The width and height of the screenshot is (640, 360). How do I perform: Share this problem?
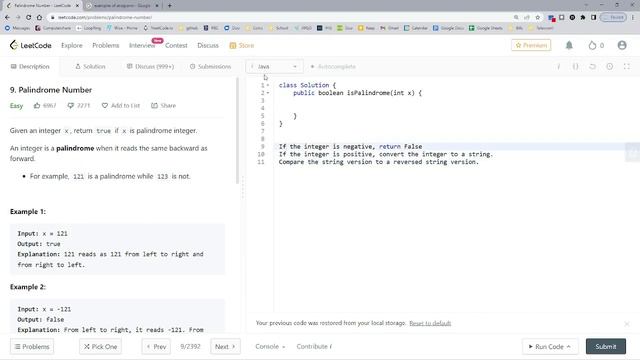(163, 106)
